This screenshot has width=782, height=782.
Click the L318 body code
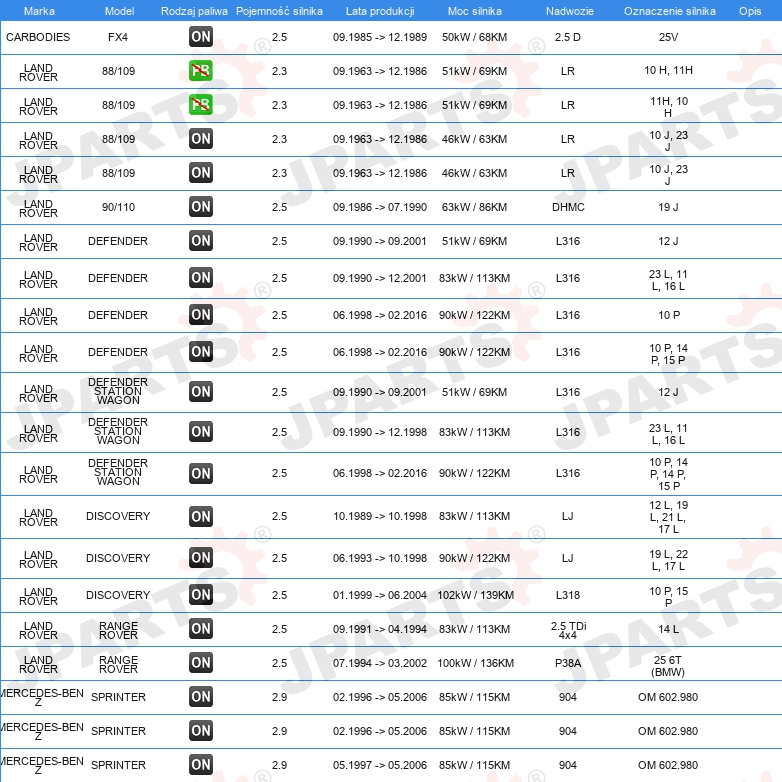click(x=568, y=595)
